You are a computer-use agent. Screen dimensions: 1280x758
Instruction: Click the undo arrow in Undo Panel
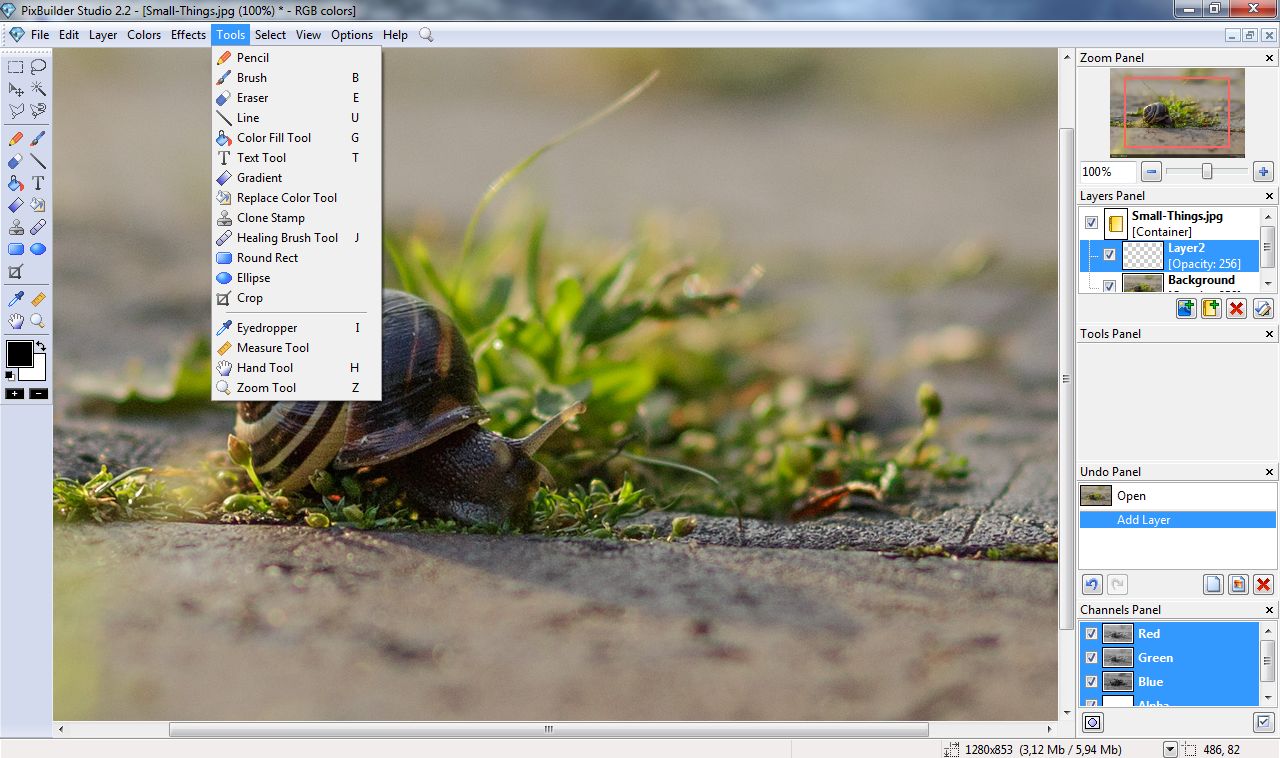coord(1092,585)
